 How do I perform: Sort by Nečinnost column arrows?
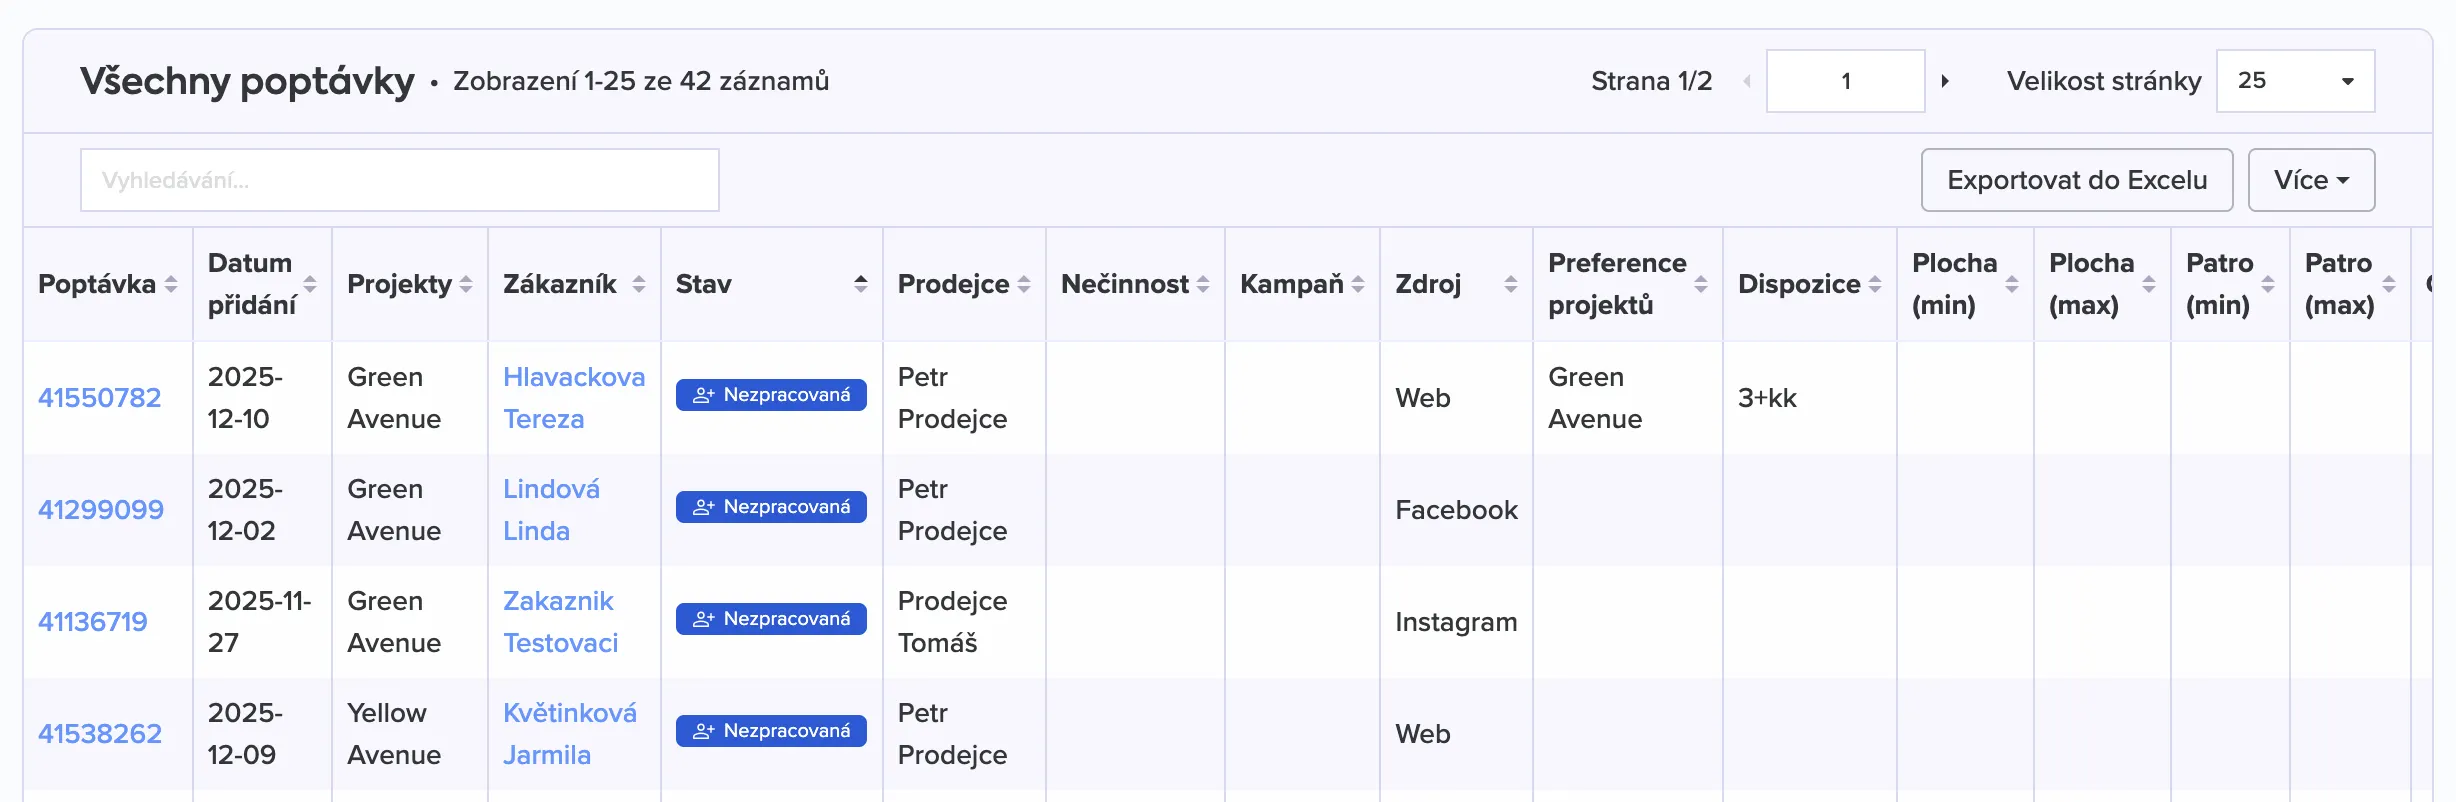[1203, 285]
